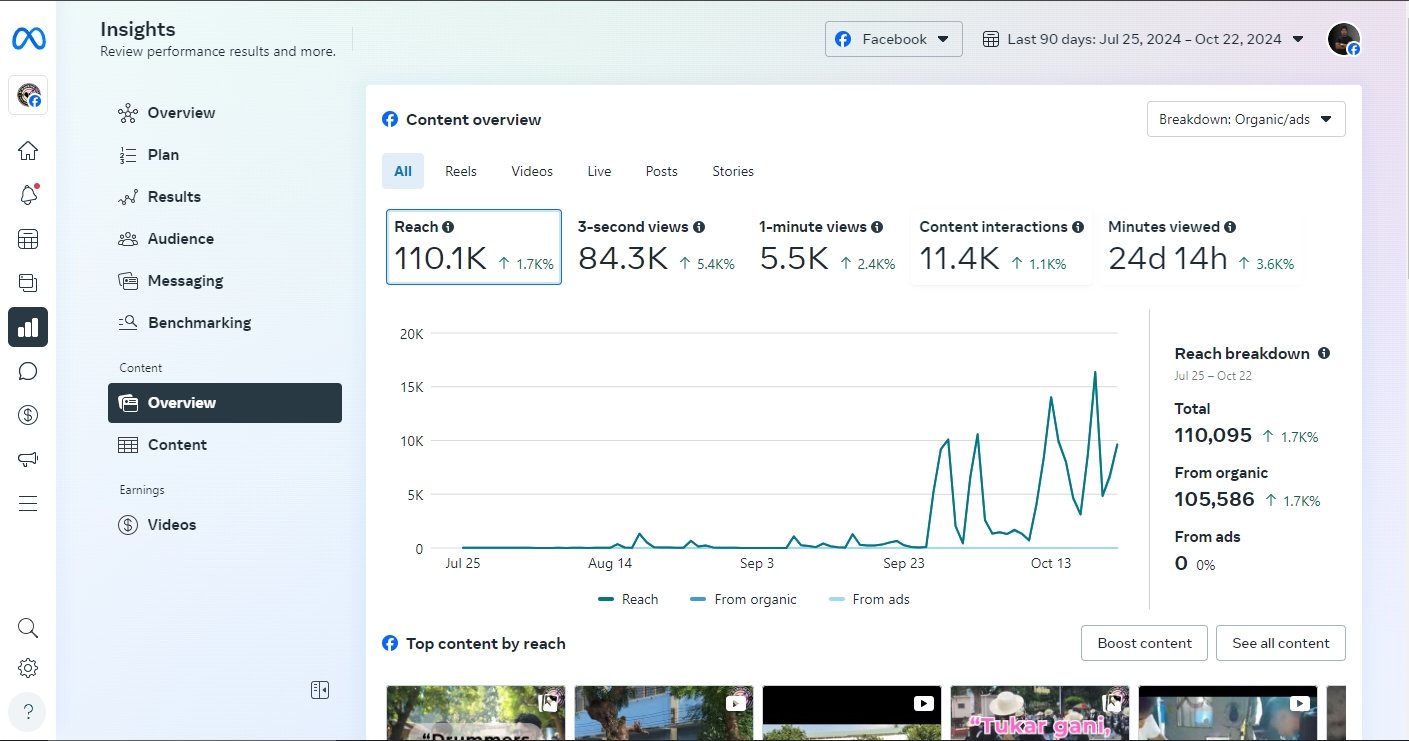Screen dimensions: 1409x741
Task: Click info icon next to 3-second views
Action: click(x=699, y=227)
